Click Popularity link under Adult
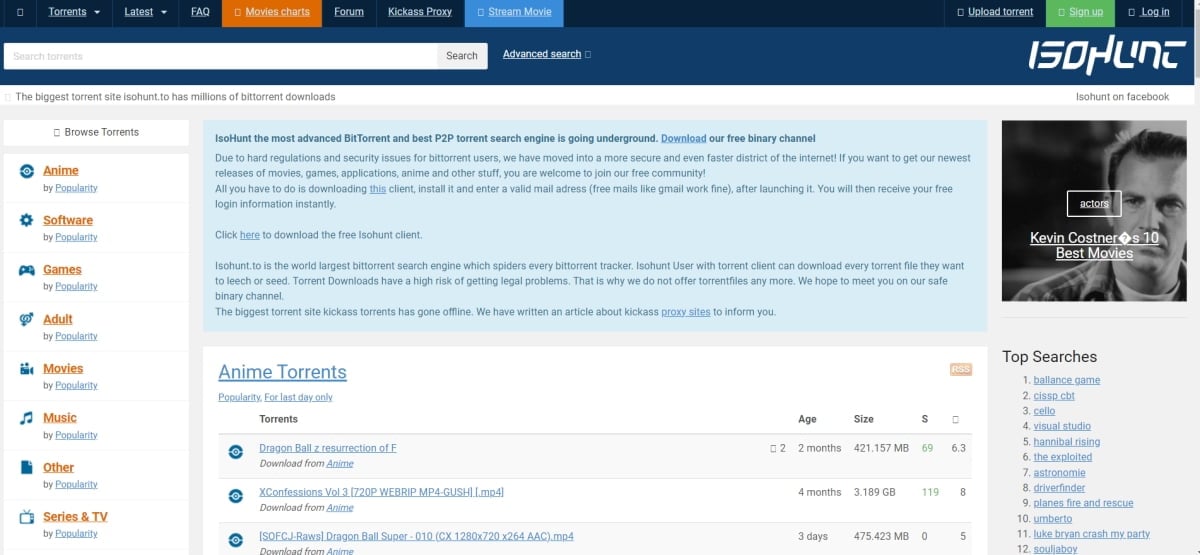 tap(76, 336)
